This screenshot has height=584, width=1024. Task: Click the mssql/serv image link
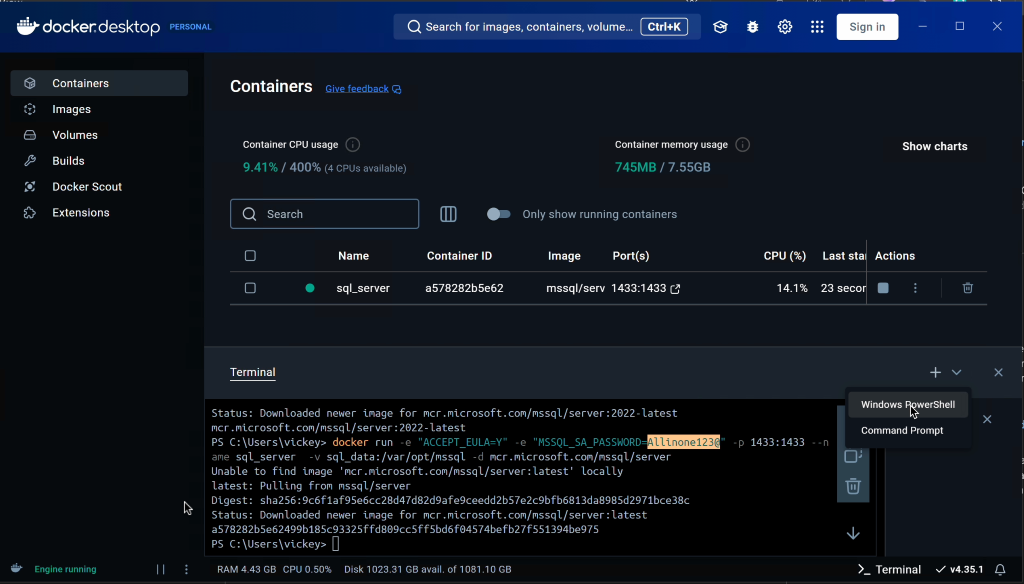(x=575, y=288)
